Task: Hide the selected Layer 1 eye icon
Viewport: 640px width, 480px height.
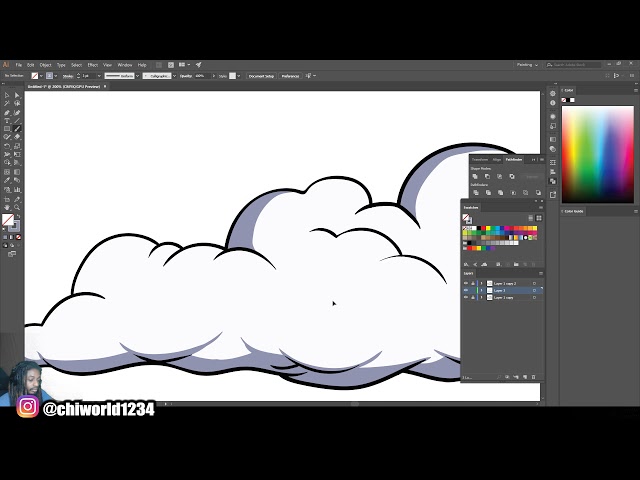Action: click(x=466, y=290)
